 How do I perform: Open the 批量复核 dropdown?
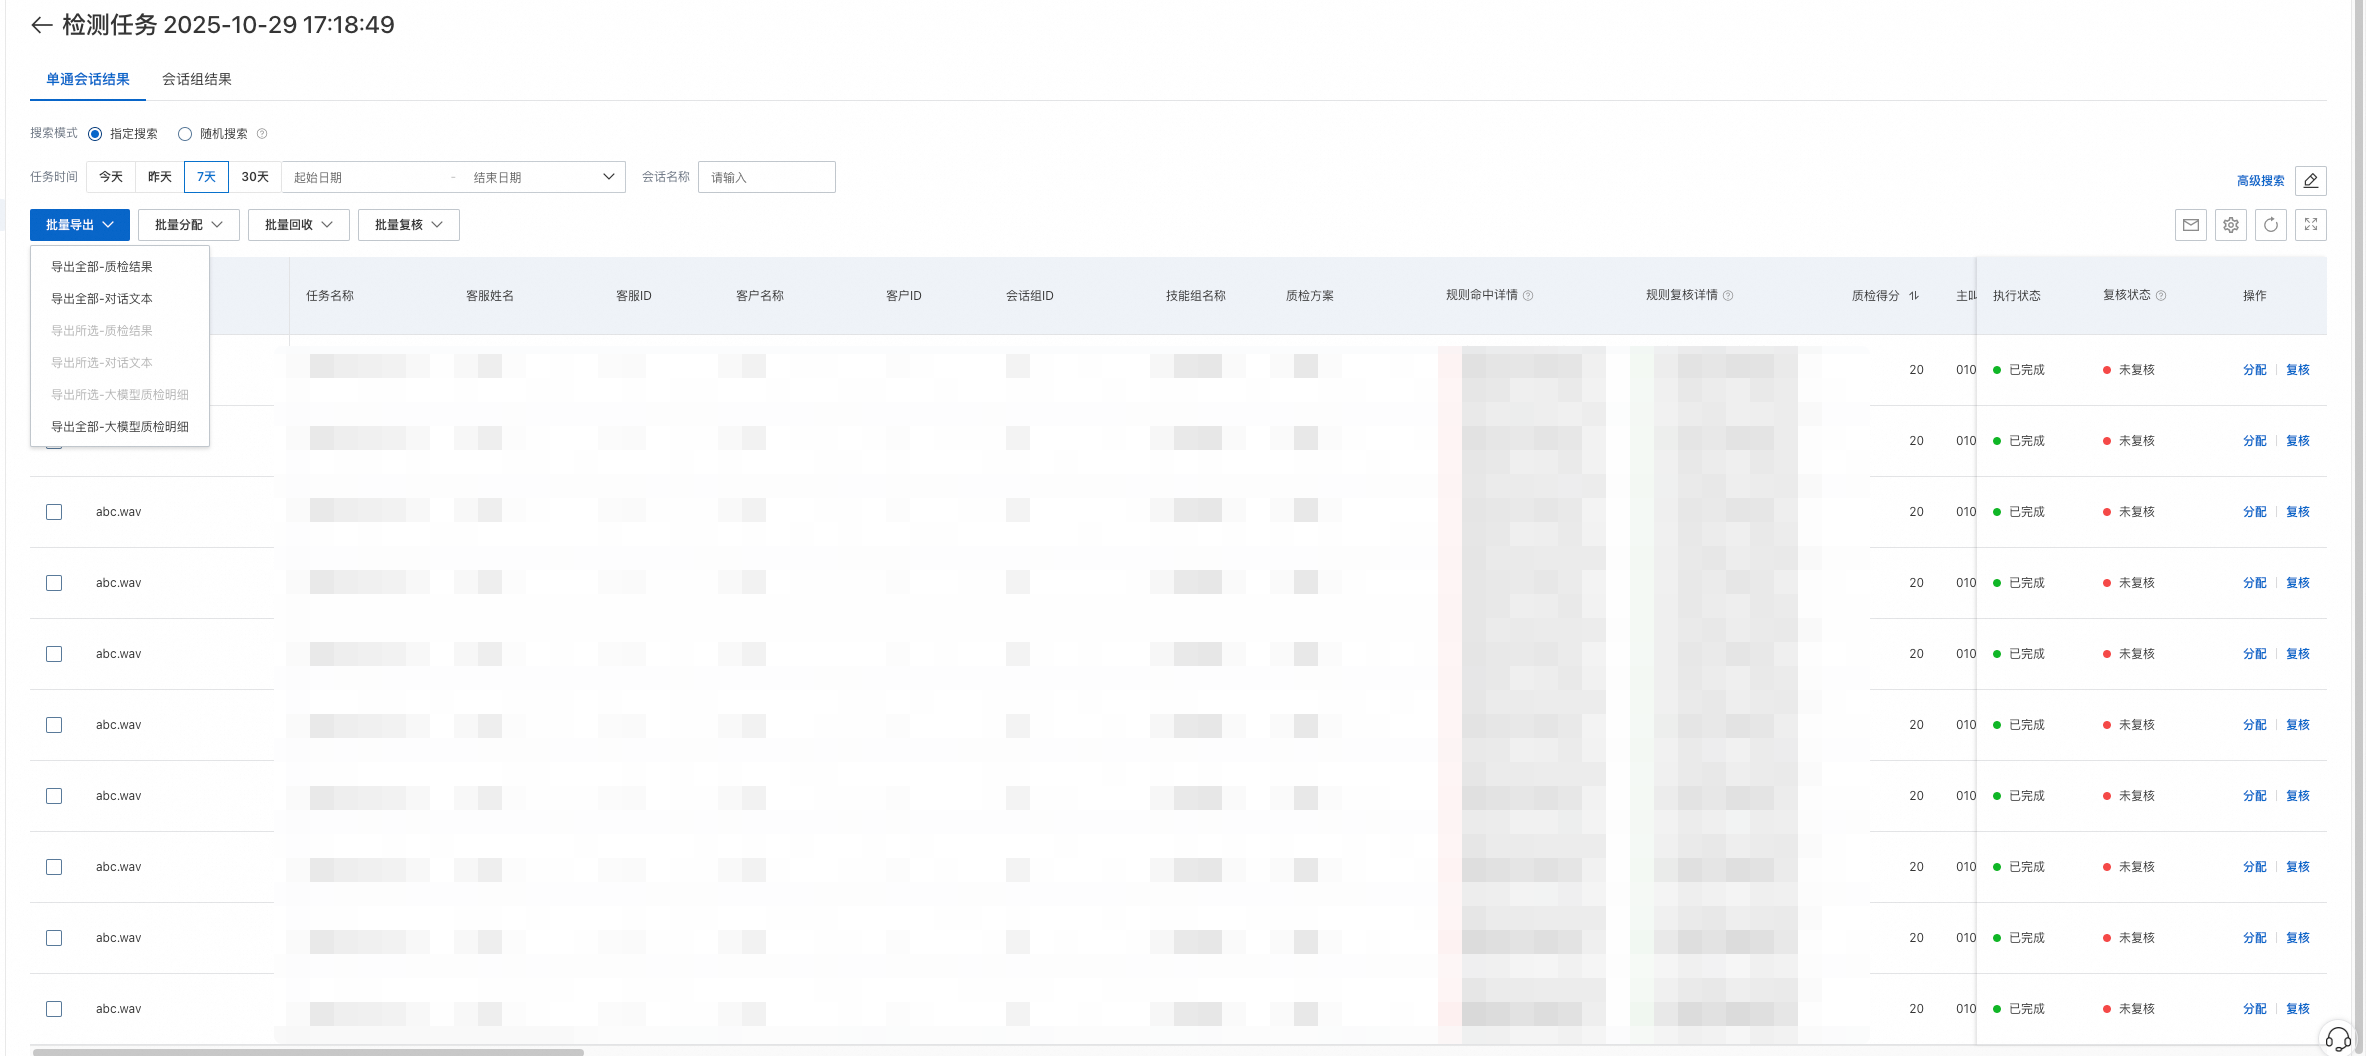409,225
